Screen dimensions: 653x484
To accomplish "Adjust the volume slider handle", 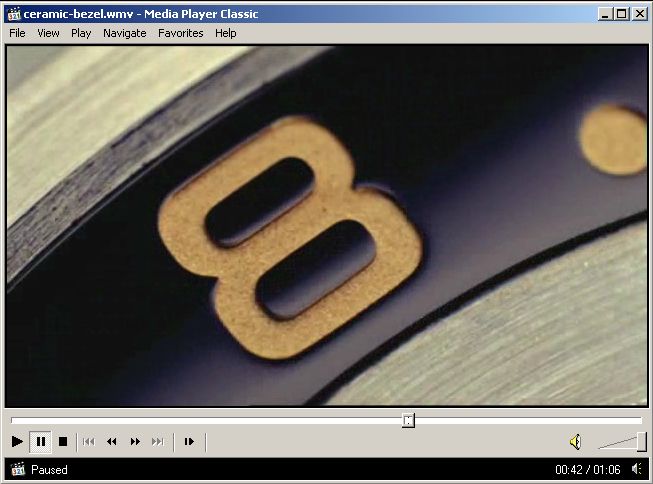I will 642,442.
